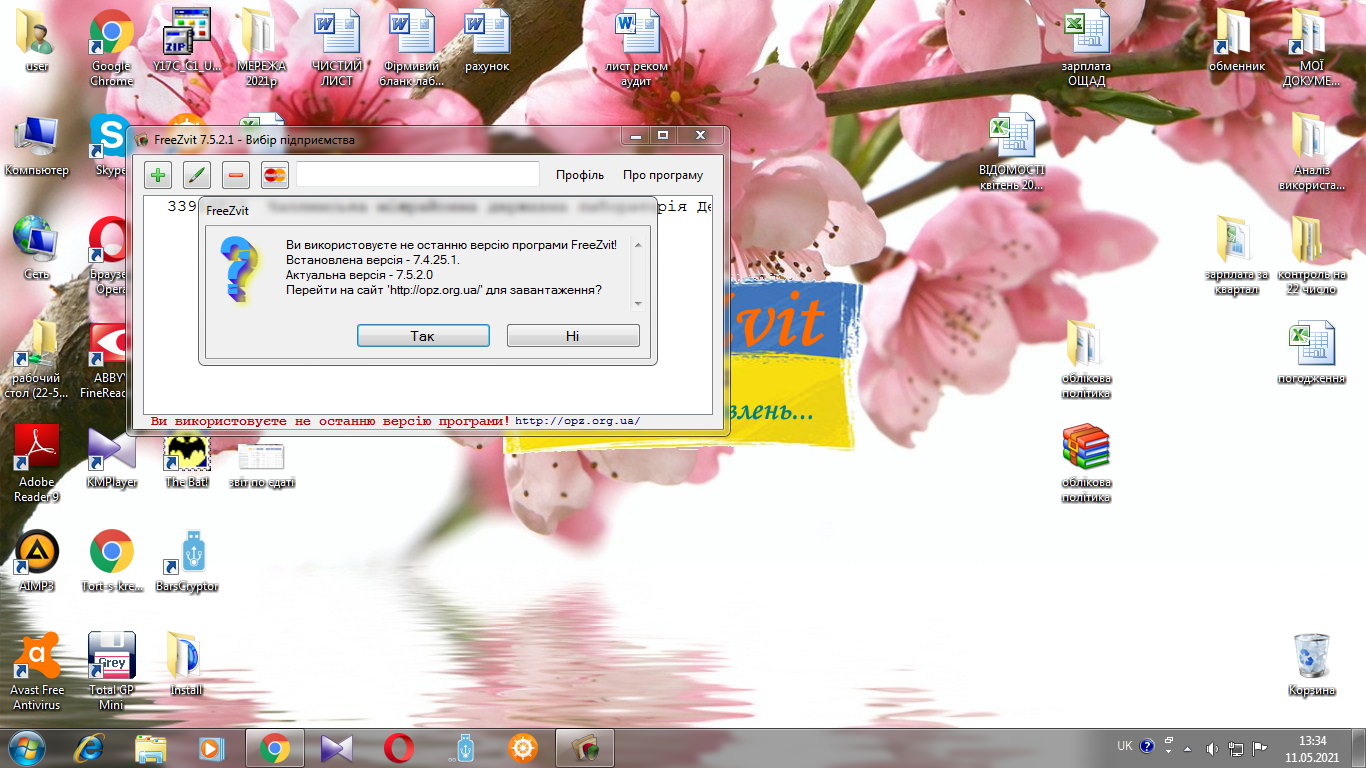The width and height of the screenshot is (1366, 768).
Task: Open Opera from the taskbar
Action: [x=399, y=748]
